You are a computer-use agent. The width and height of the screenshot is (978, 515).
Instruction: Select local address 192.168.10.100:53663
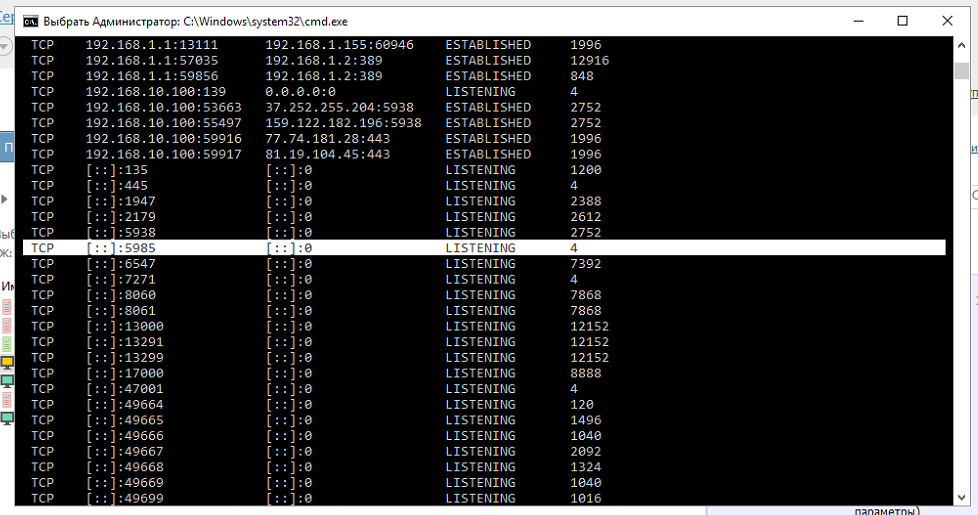163,107
